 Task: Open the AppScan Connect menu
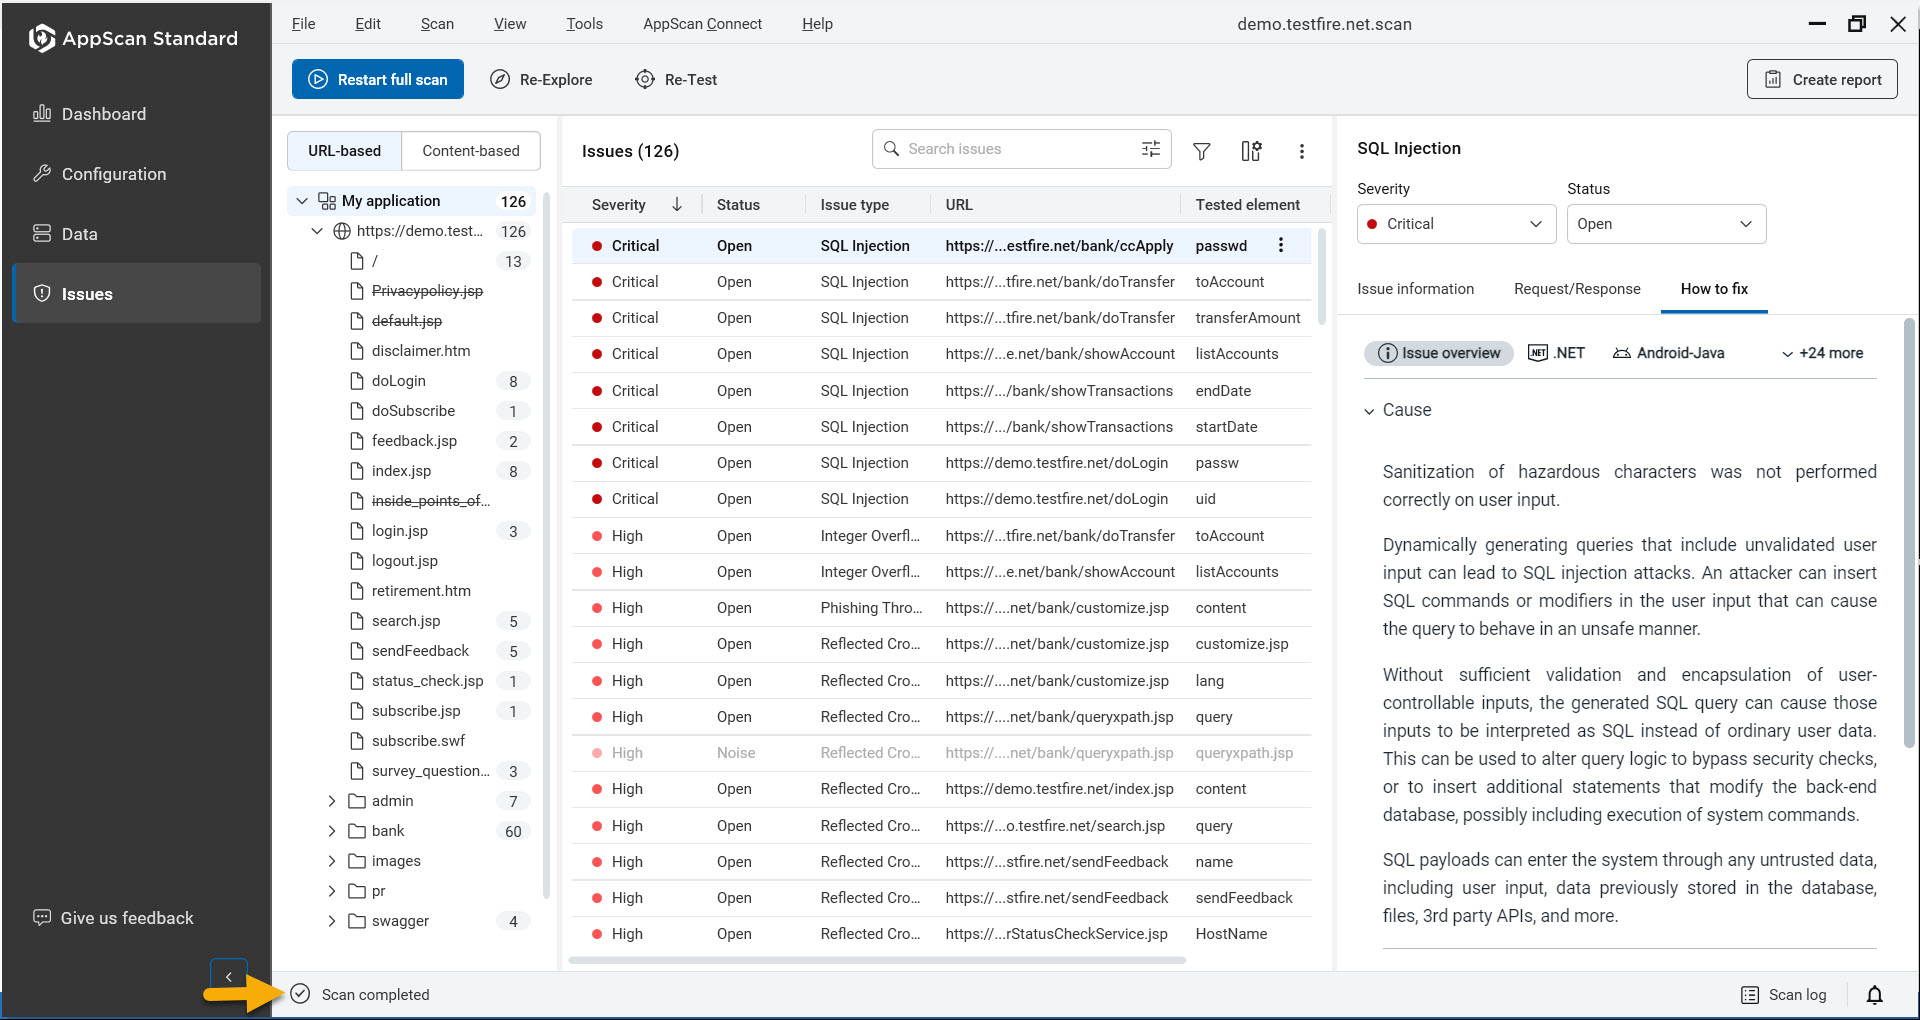pos(703,23)
